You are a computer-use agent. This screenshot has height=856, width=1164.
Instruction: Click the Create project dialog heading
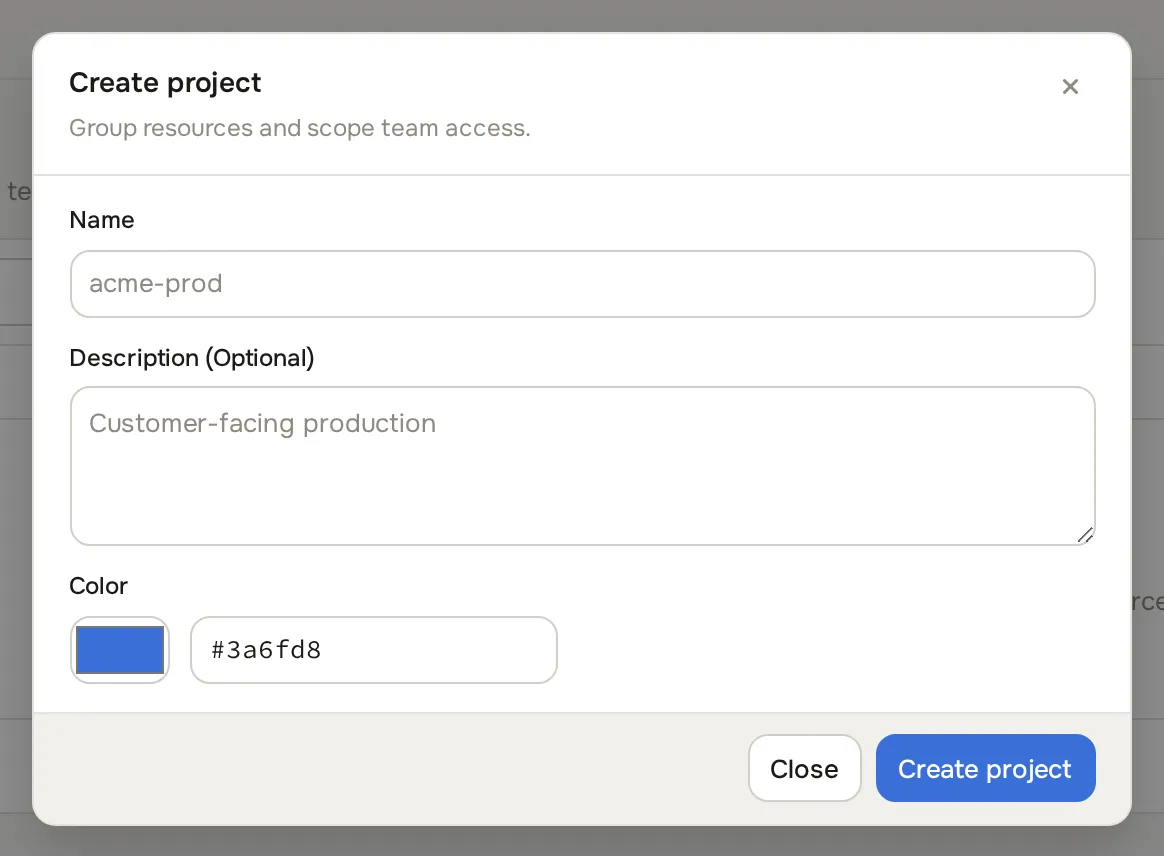165,83
